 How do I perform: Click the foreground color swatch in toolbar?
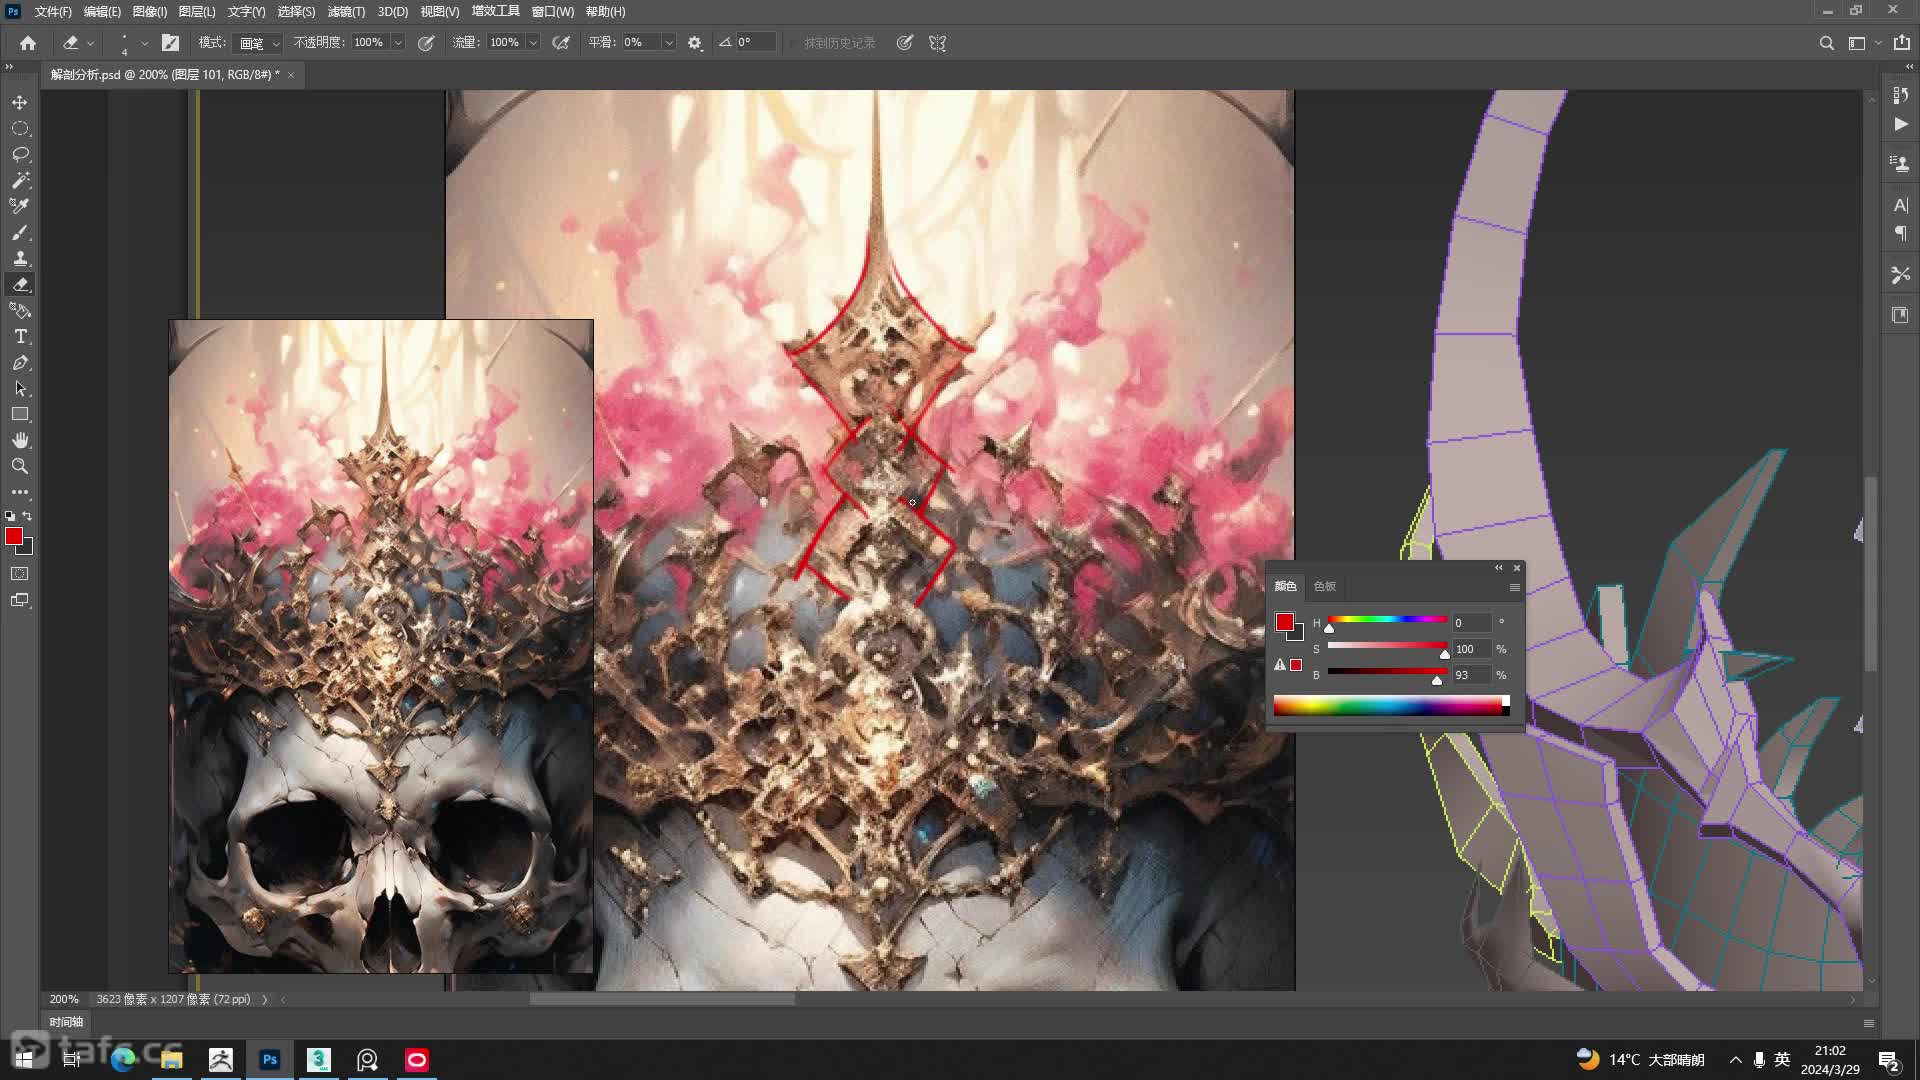coord(14,537)
